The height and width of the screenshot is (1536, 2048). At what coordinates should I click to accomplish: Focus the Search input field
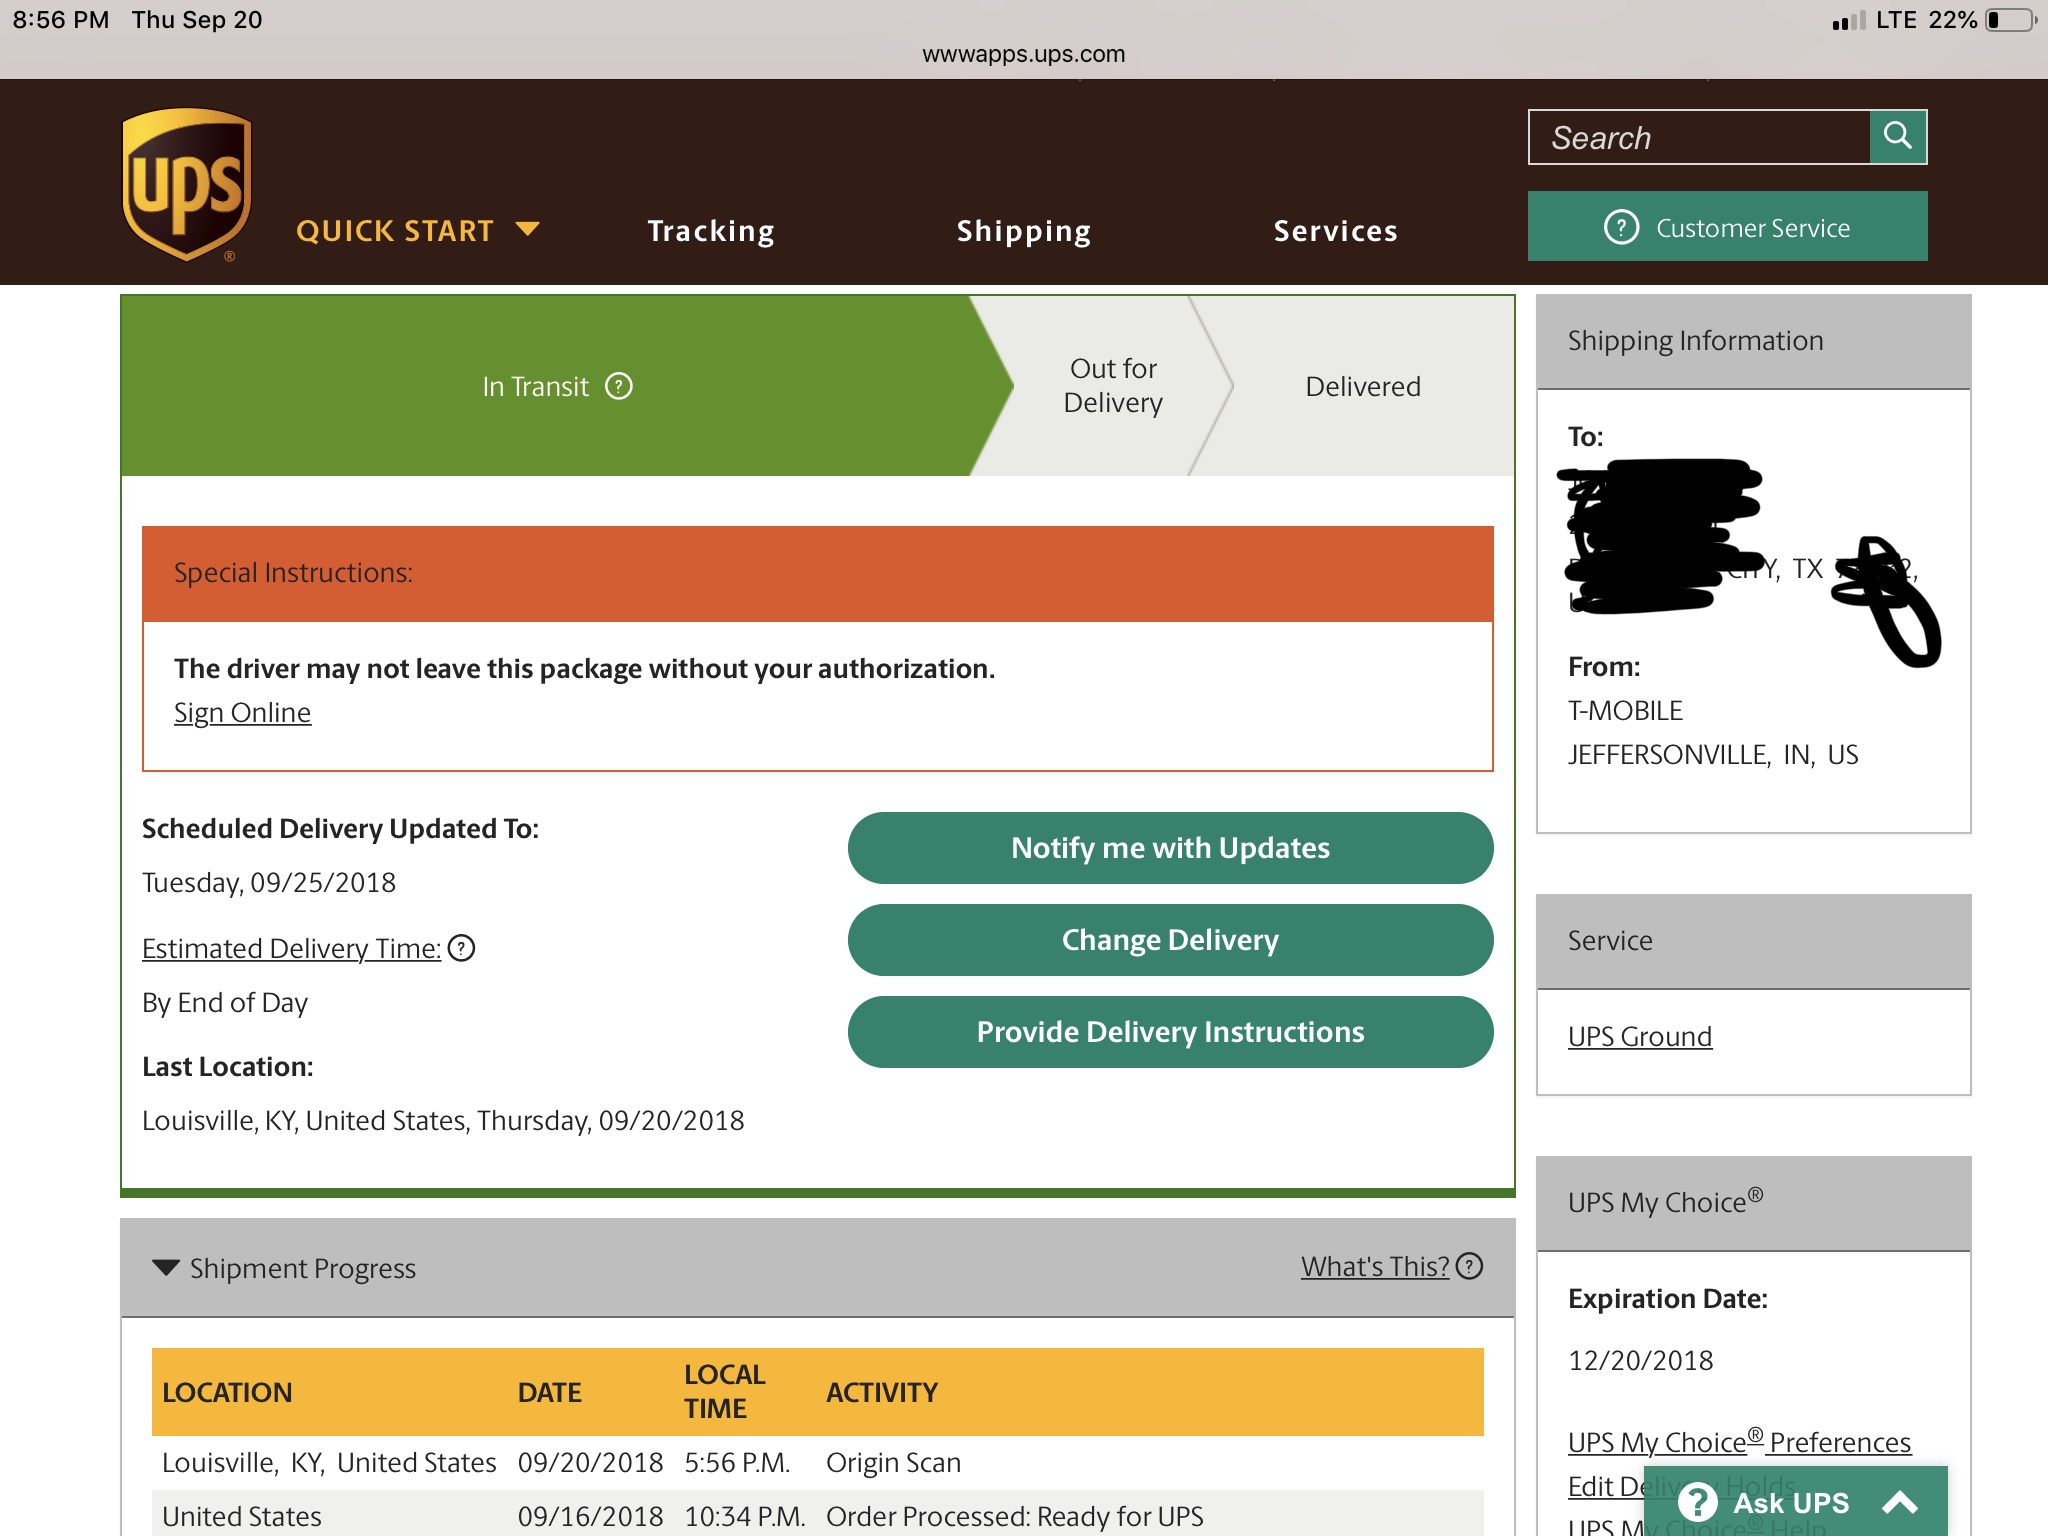pyautogui.click(x=1699, y=137)
